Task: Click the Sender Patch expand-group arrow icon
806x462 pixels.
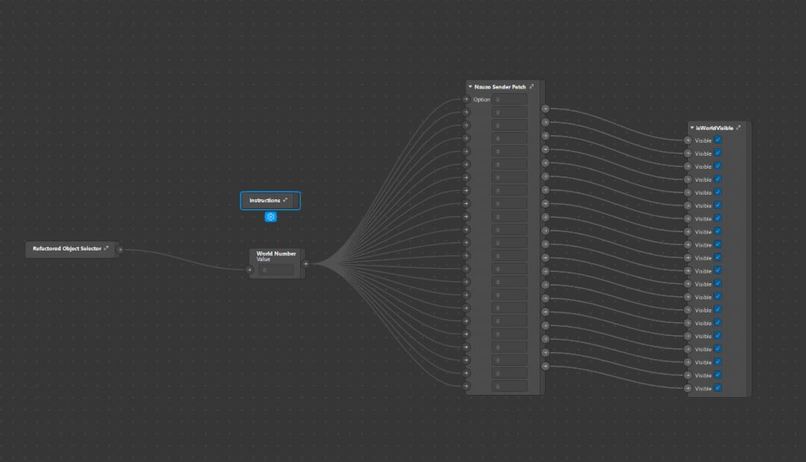Action: (x=532, y=87)
